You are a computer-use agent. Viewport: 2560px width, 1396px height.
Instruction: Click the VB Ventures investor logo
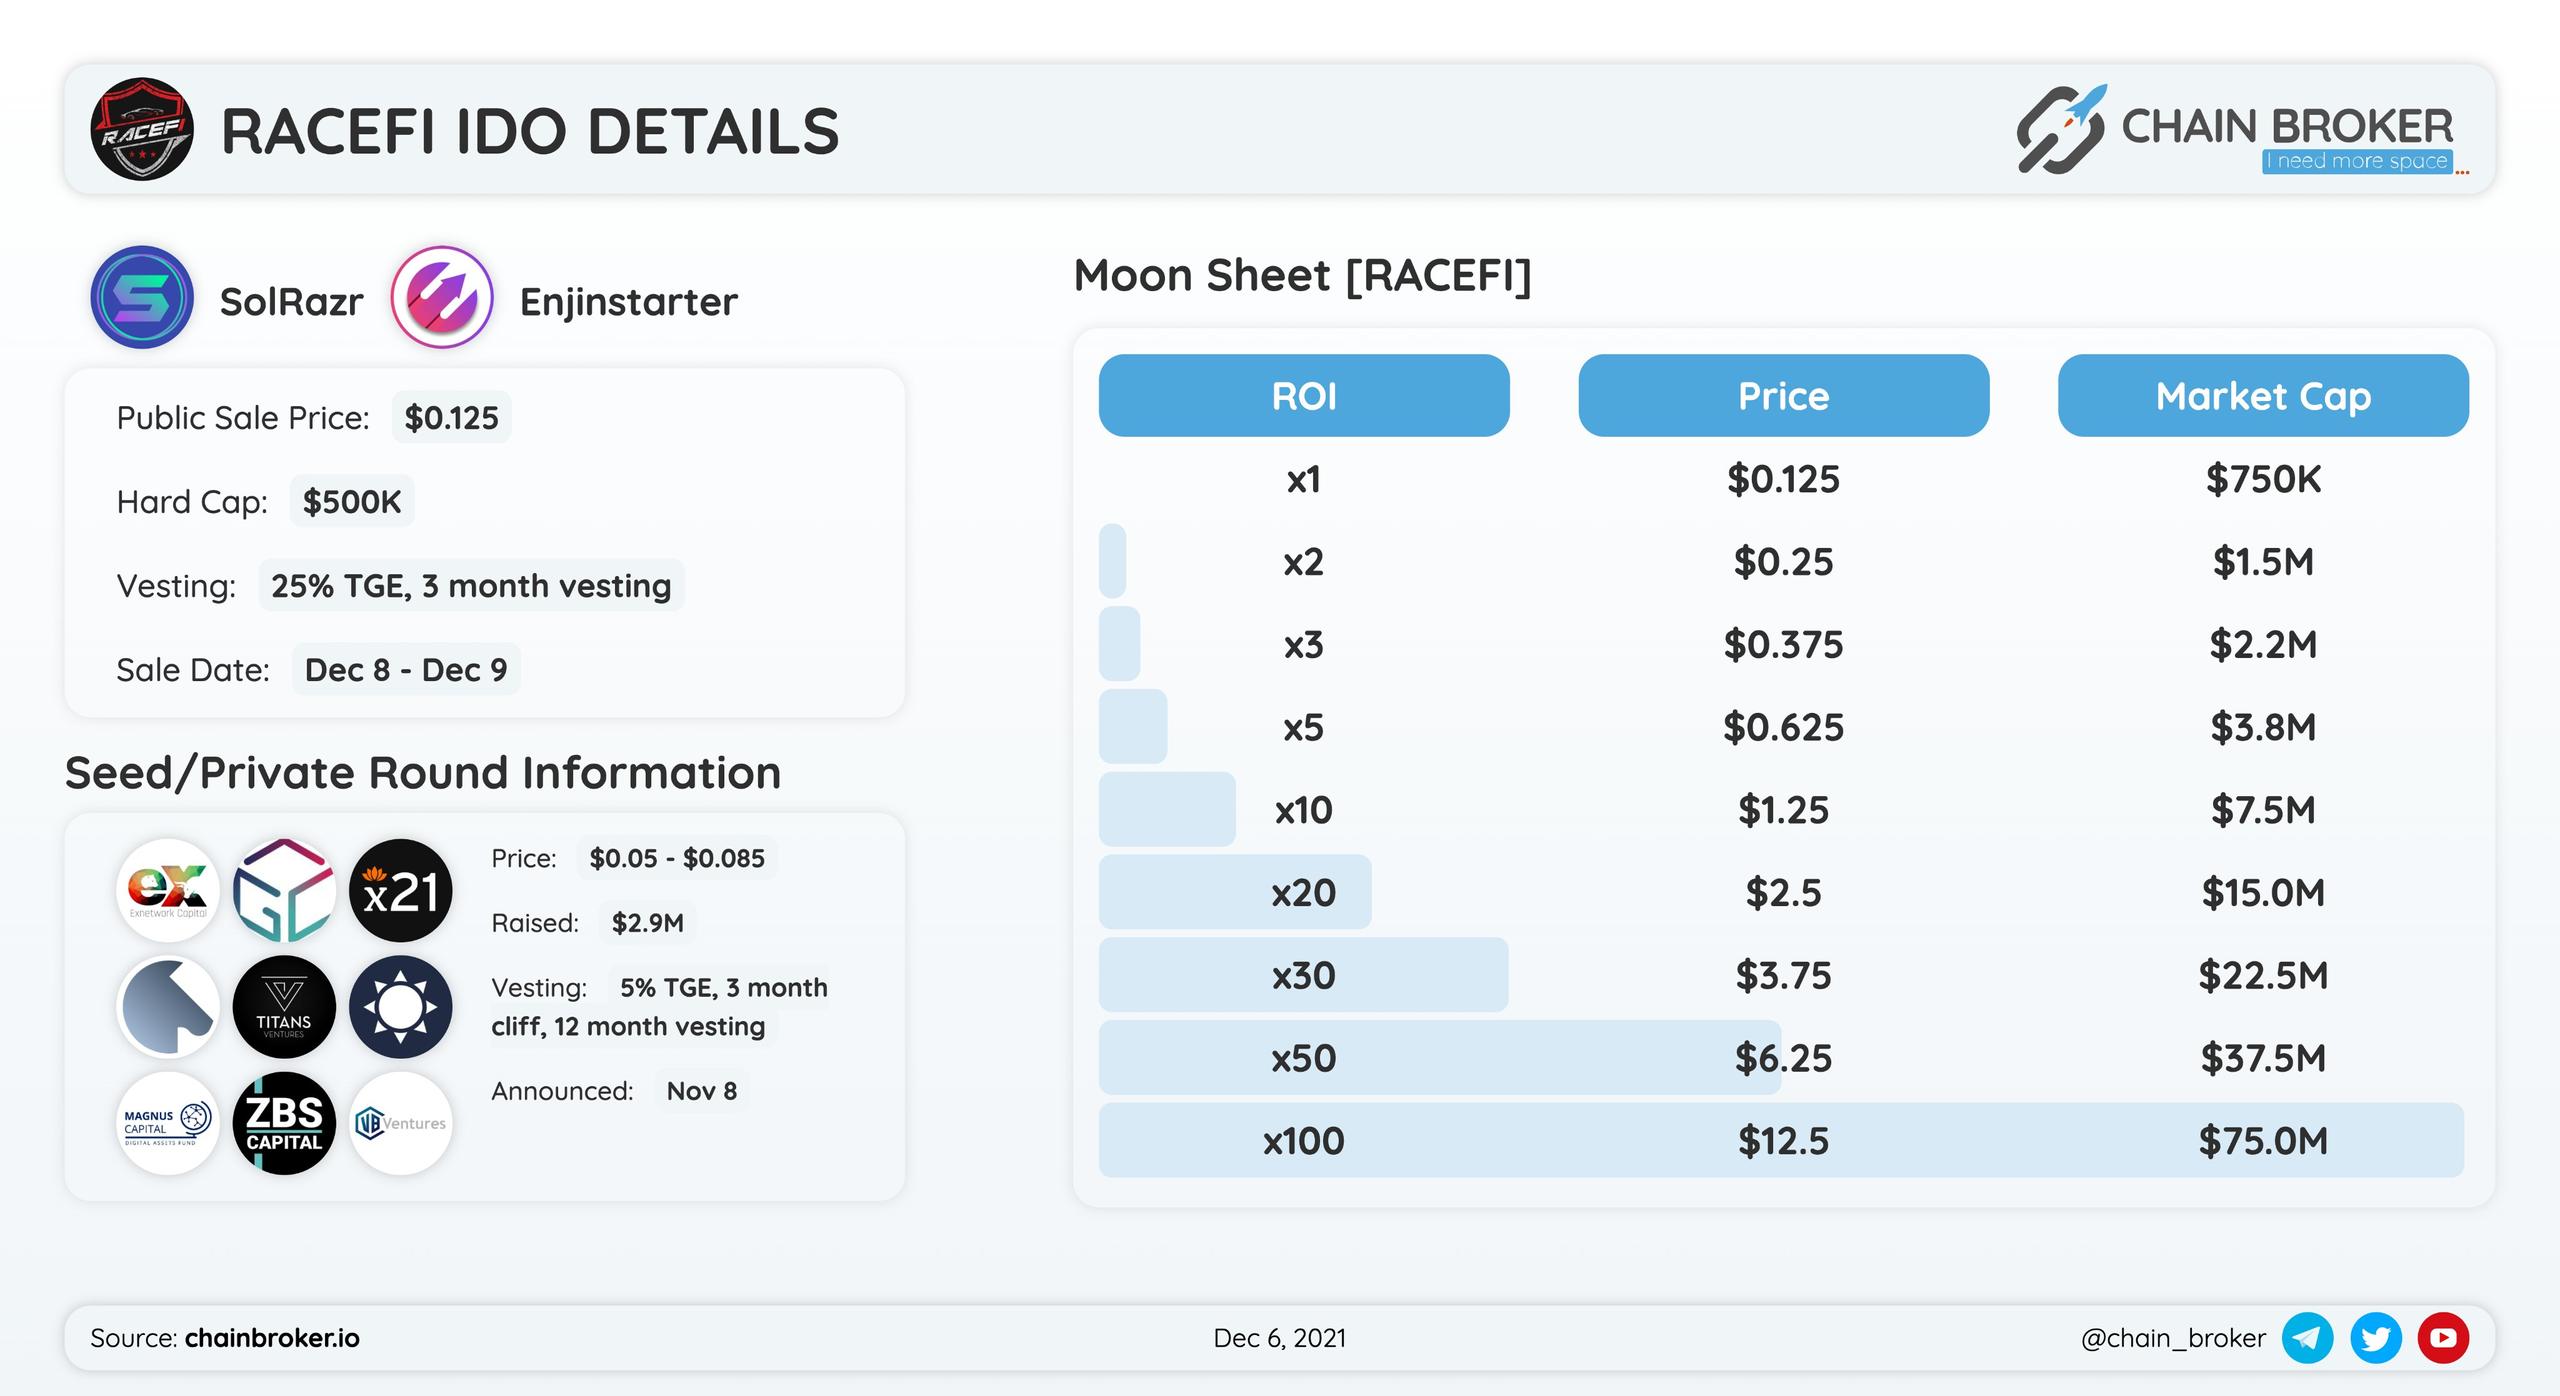(x=400, y=1123)
